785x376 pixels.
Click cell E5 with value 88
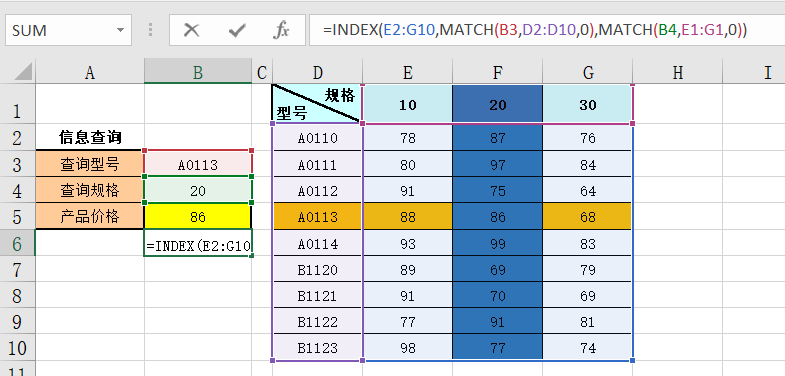[x=408, y=216]
